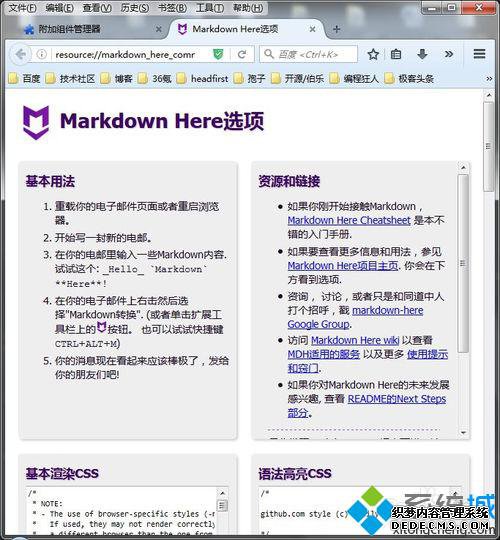Open the downloads arrow icon
Viewport: 500px width, 540px height.
coord(422,54)
